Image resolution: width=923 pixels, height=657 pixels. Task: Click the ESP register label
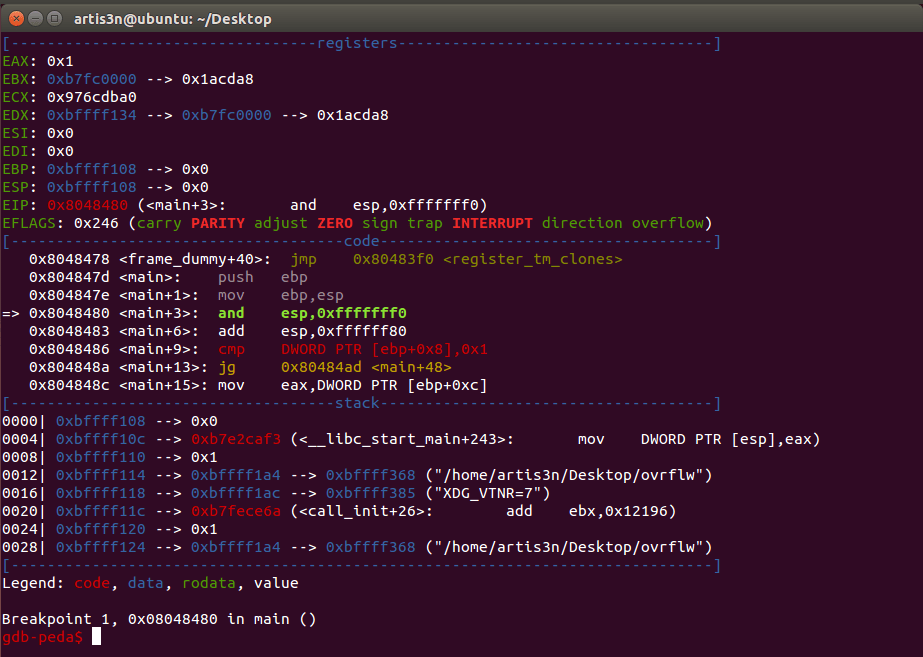click(15, 187)
